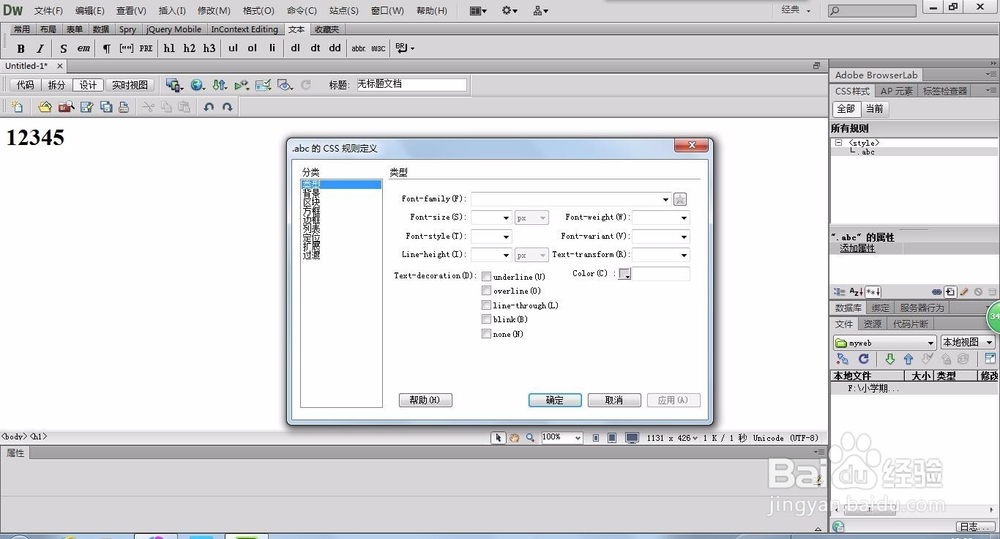
Task: Click the edit rule pencil icon in the CSS panel
Action: click(964, 292)
